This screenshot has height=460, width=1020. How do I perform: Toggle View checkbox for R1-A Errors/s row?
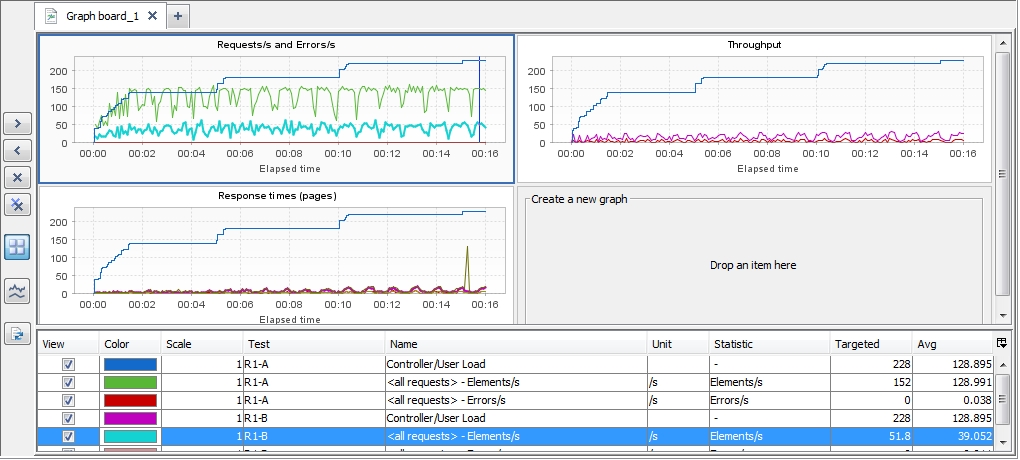coord(68,400)
